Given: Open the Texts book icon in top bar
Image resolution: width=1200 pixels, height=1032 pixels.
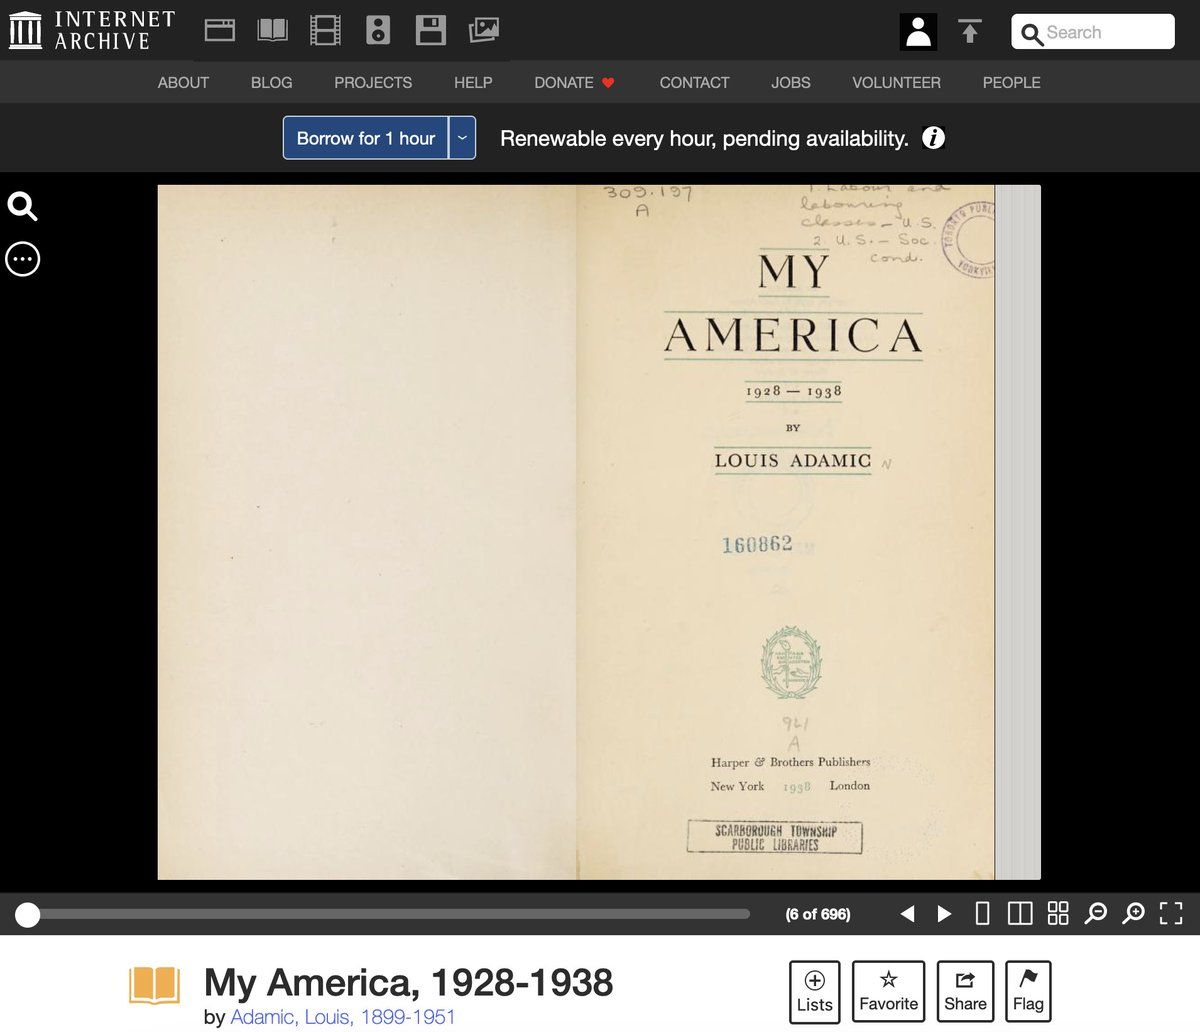Looking at the screenshot, I should (272, 31).
